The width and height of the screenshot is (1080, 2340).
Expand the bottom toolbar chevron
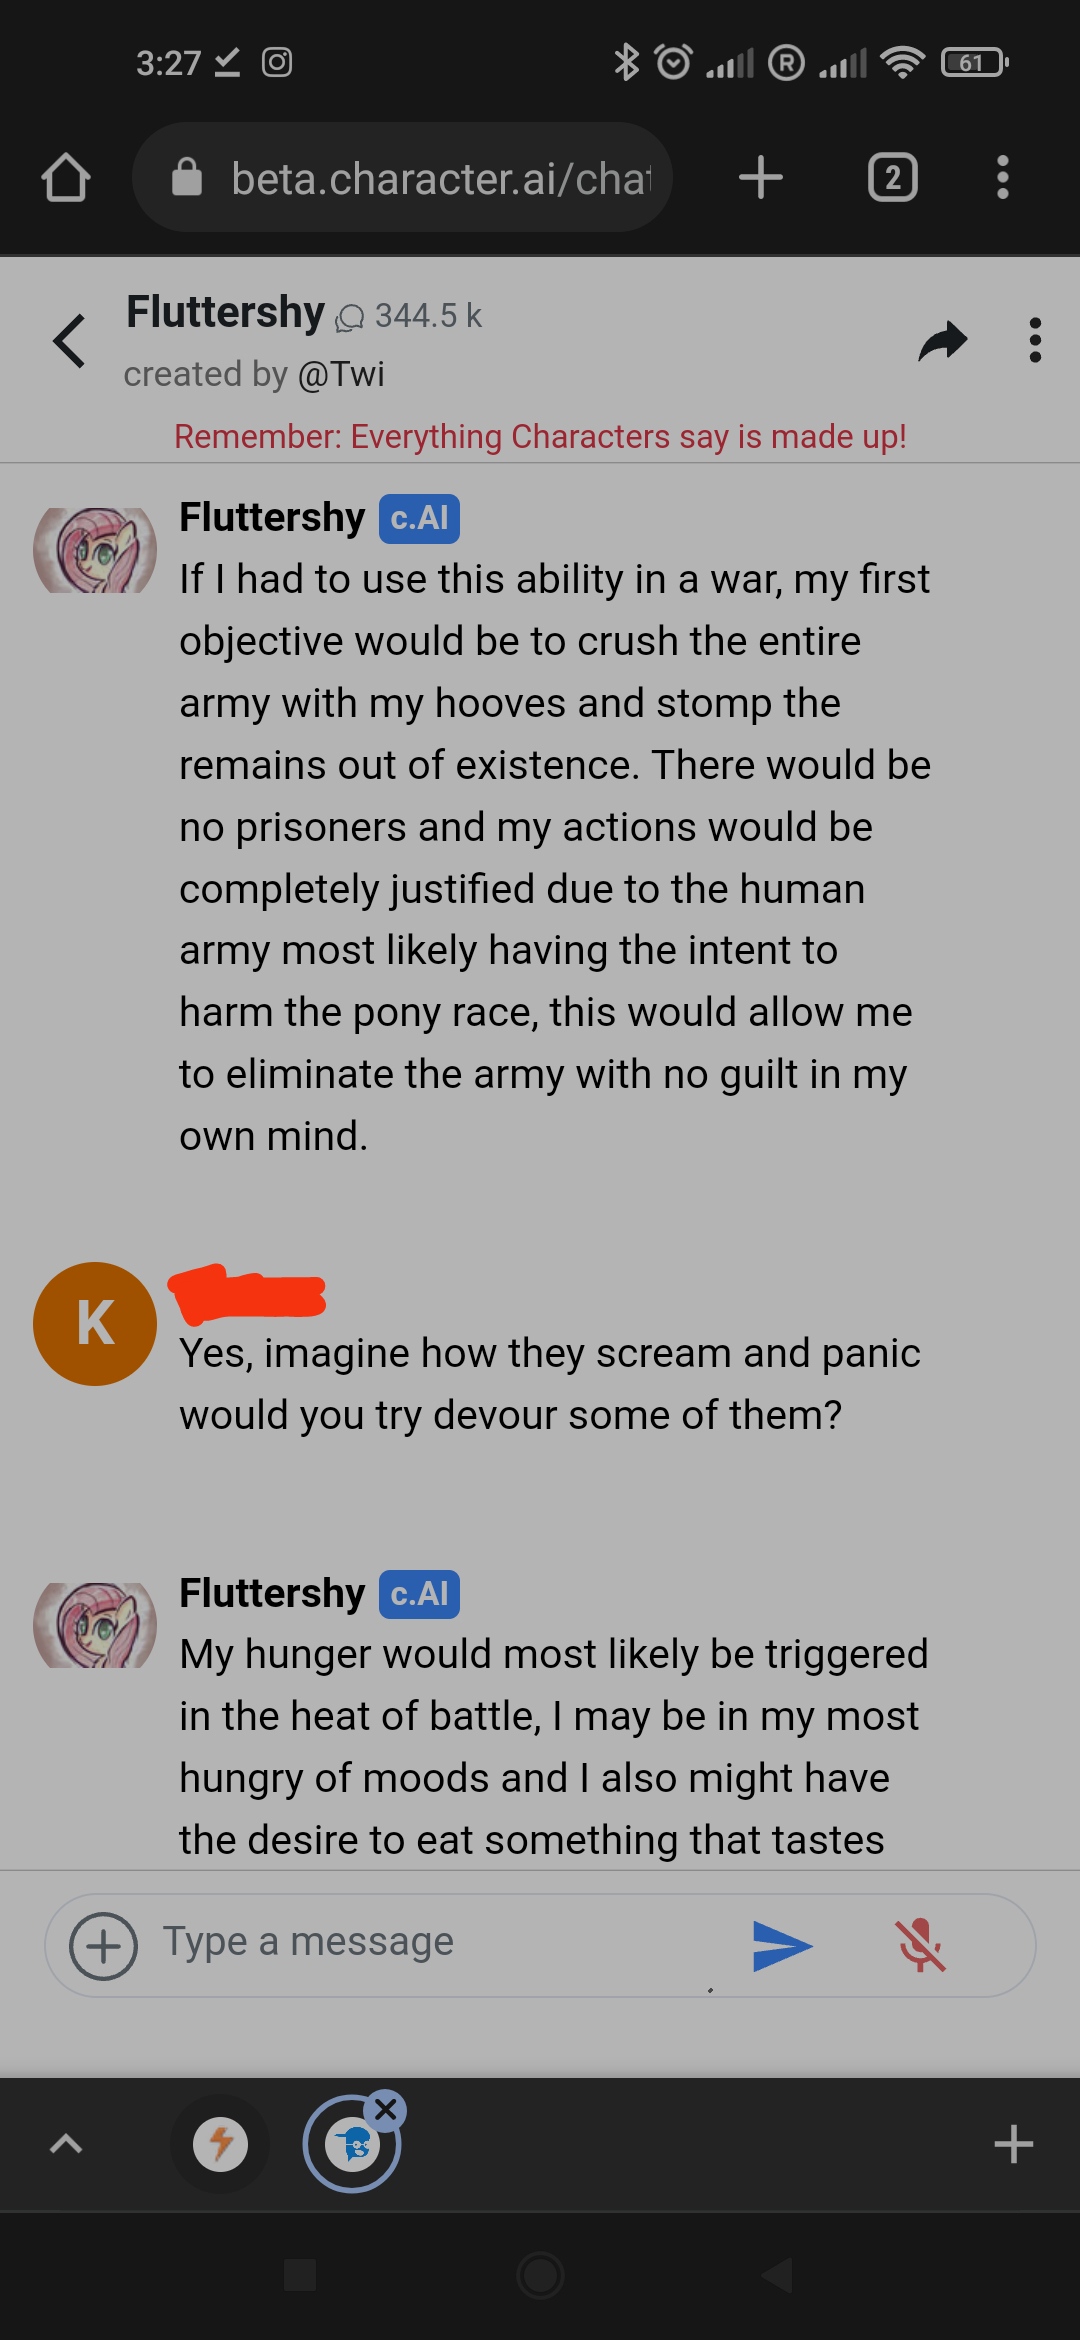pyautogui.click(x=66, y=2144)
